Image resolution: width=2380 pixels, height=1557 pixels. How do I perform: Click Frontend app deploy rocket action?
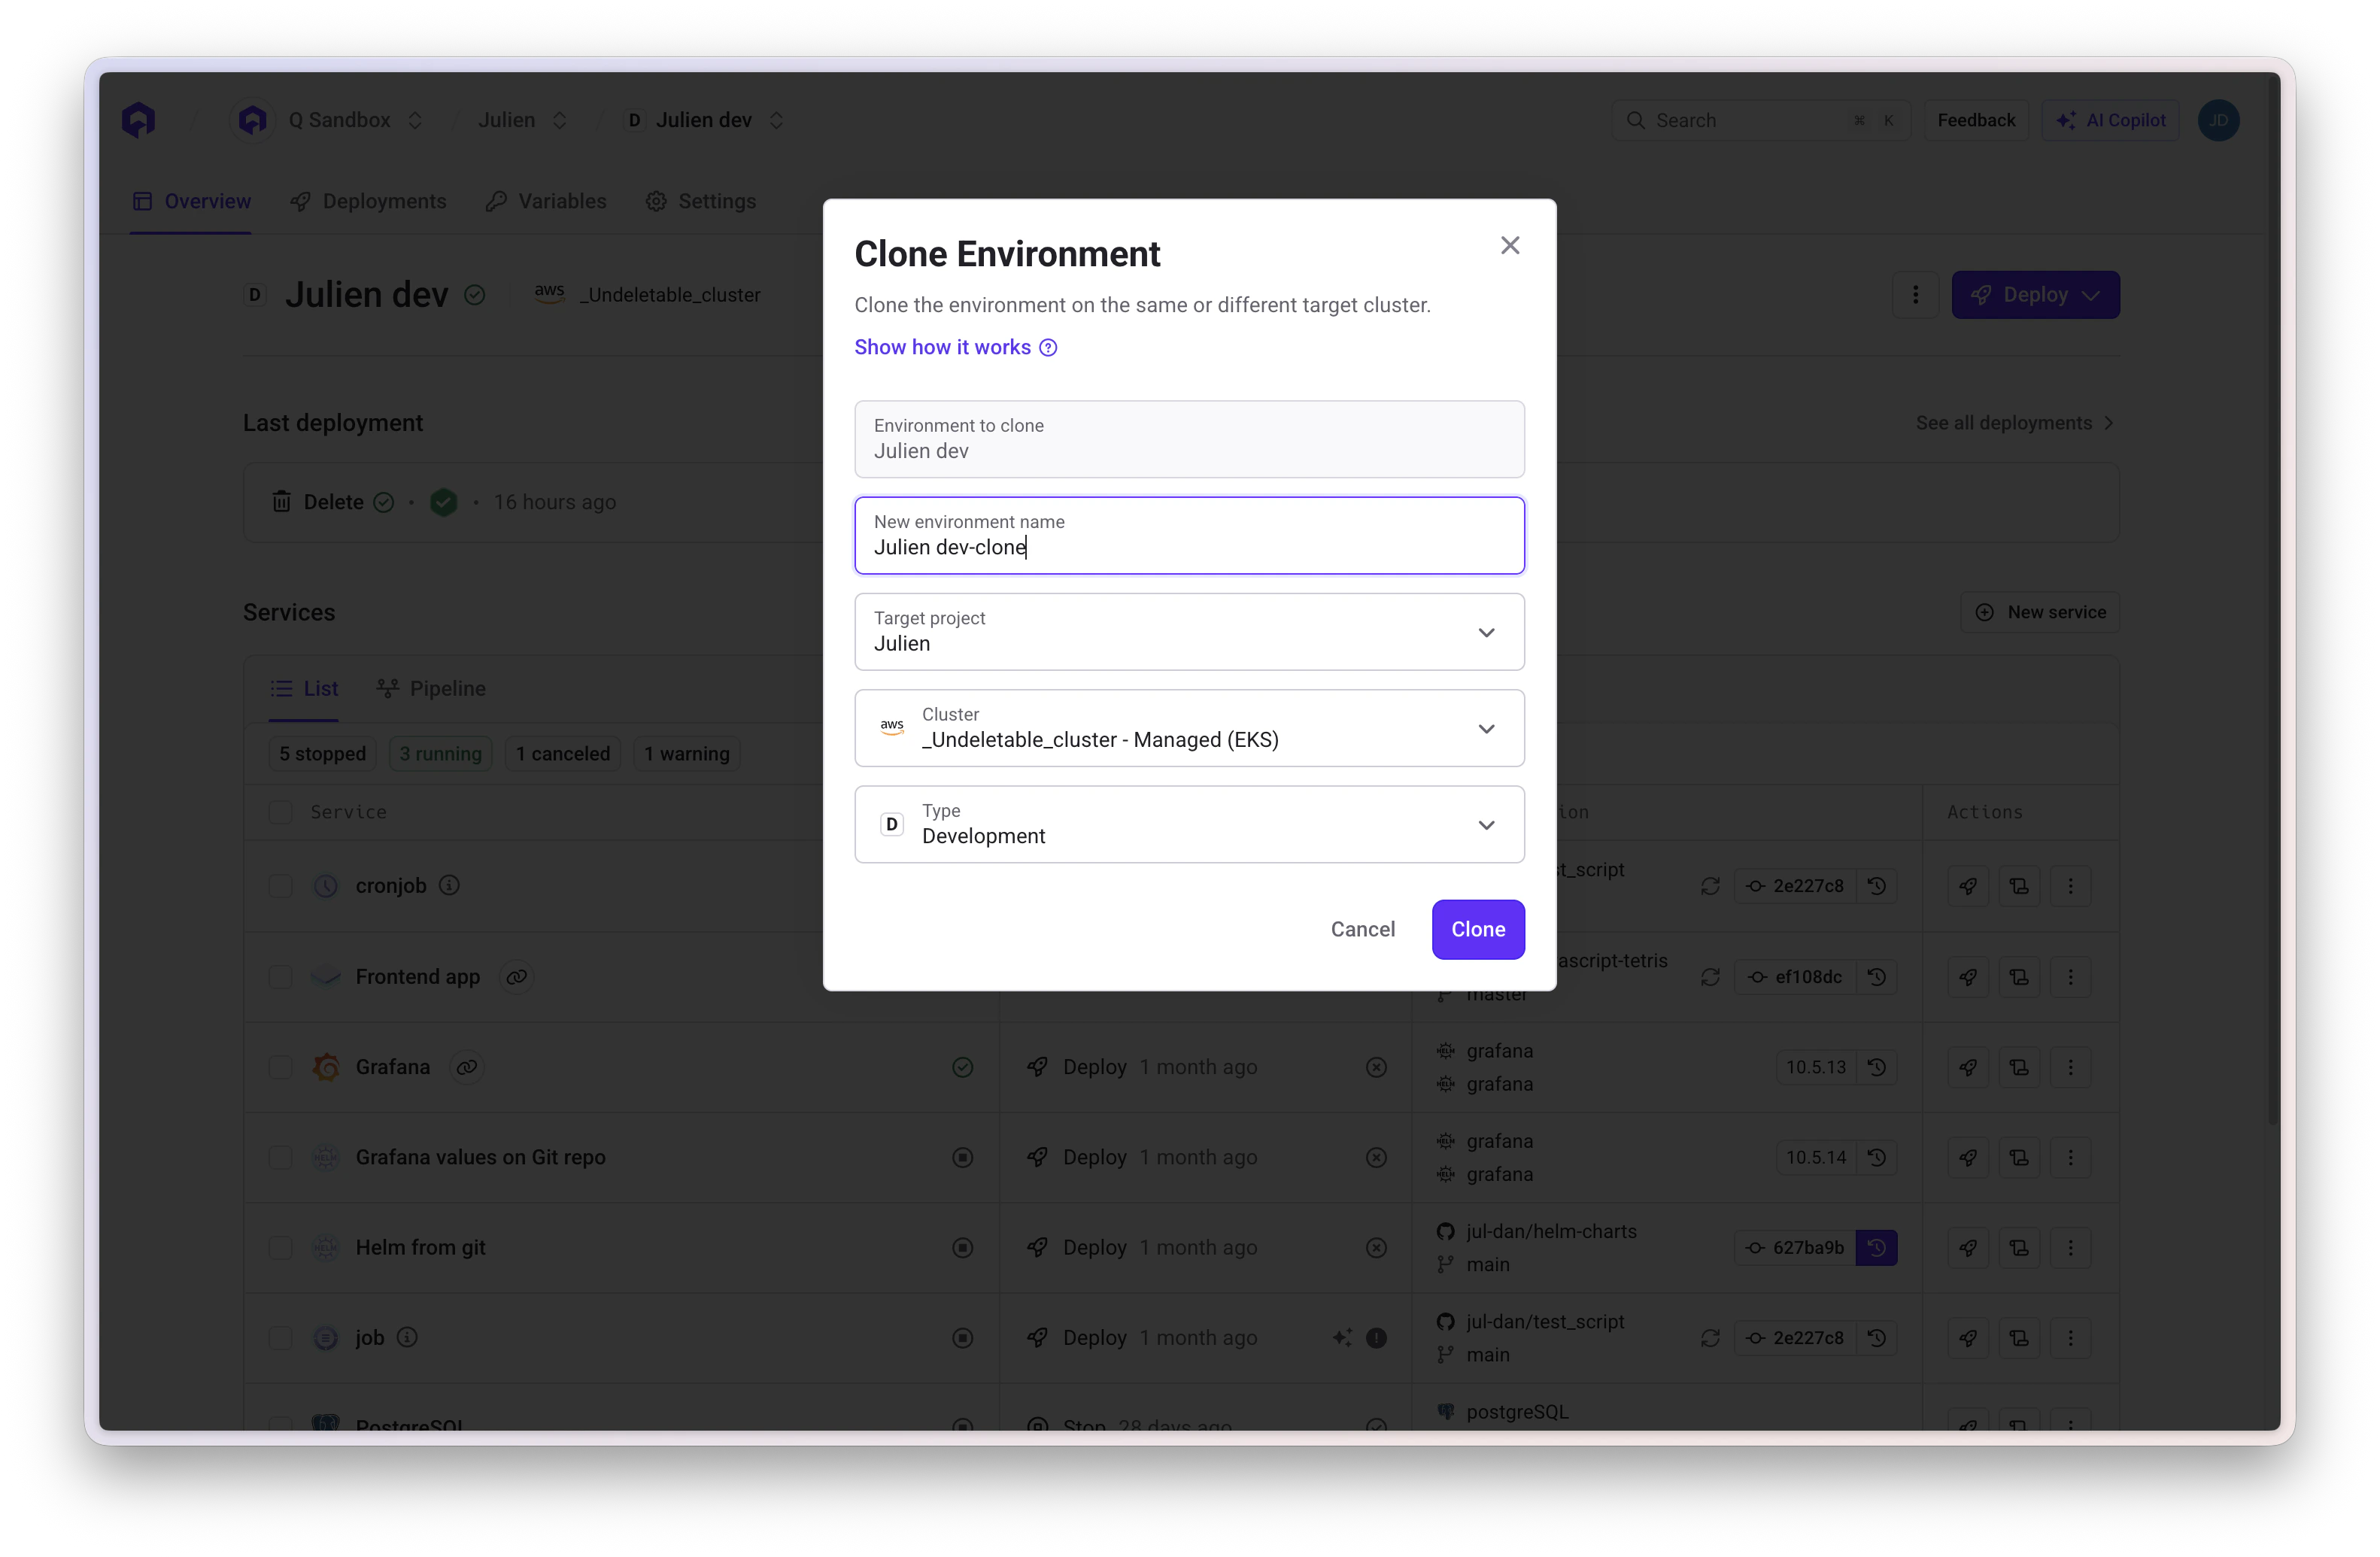point(1968,977)
